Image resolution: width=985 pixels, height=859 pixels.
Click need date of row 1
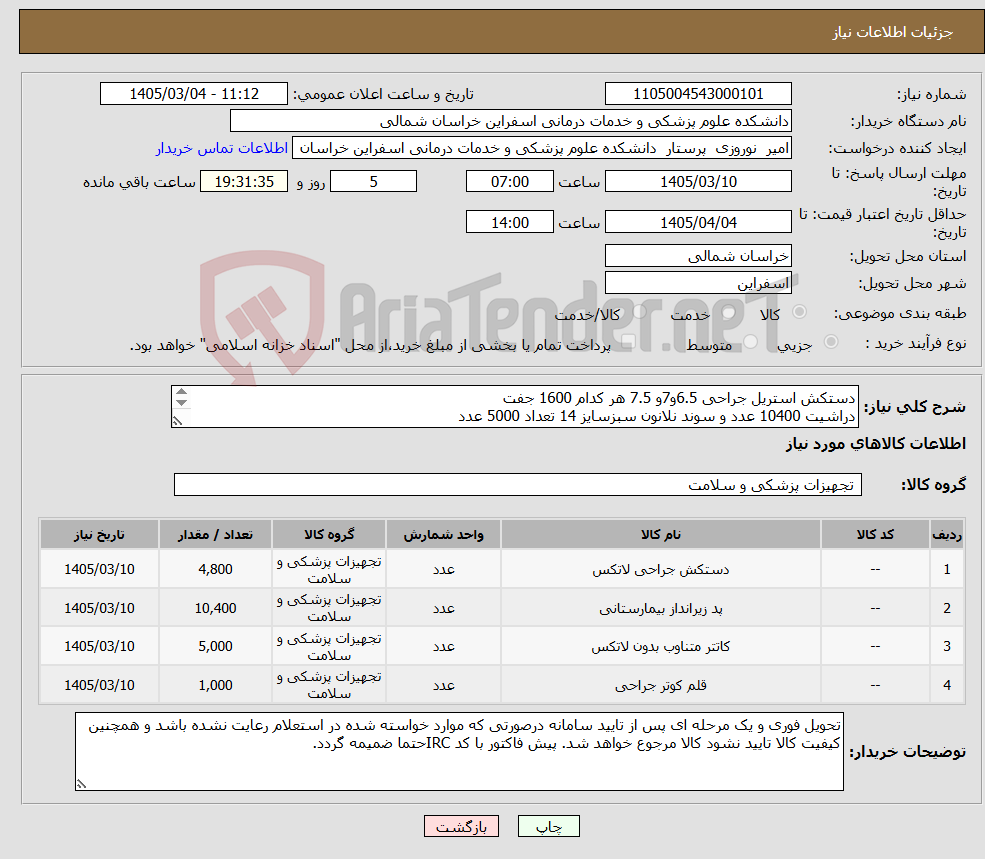coord(99,569)
